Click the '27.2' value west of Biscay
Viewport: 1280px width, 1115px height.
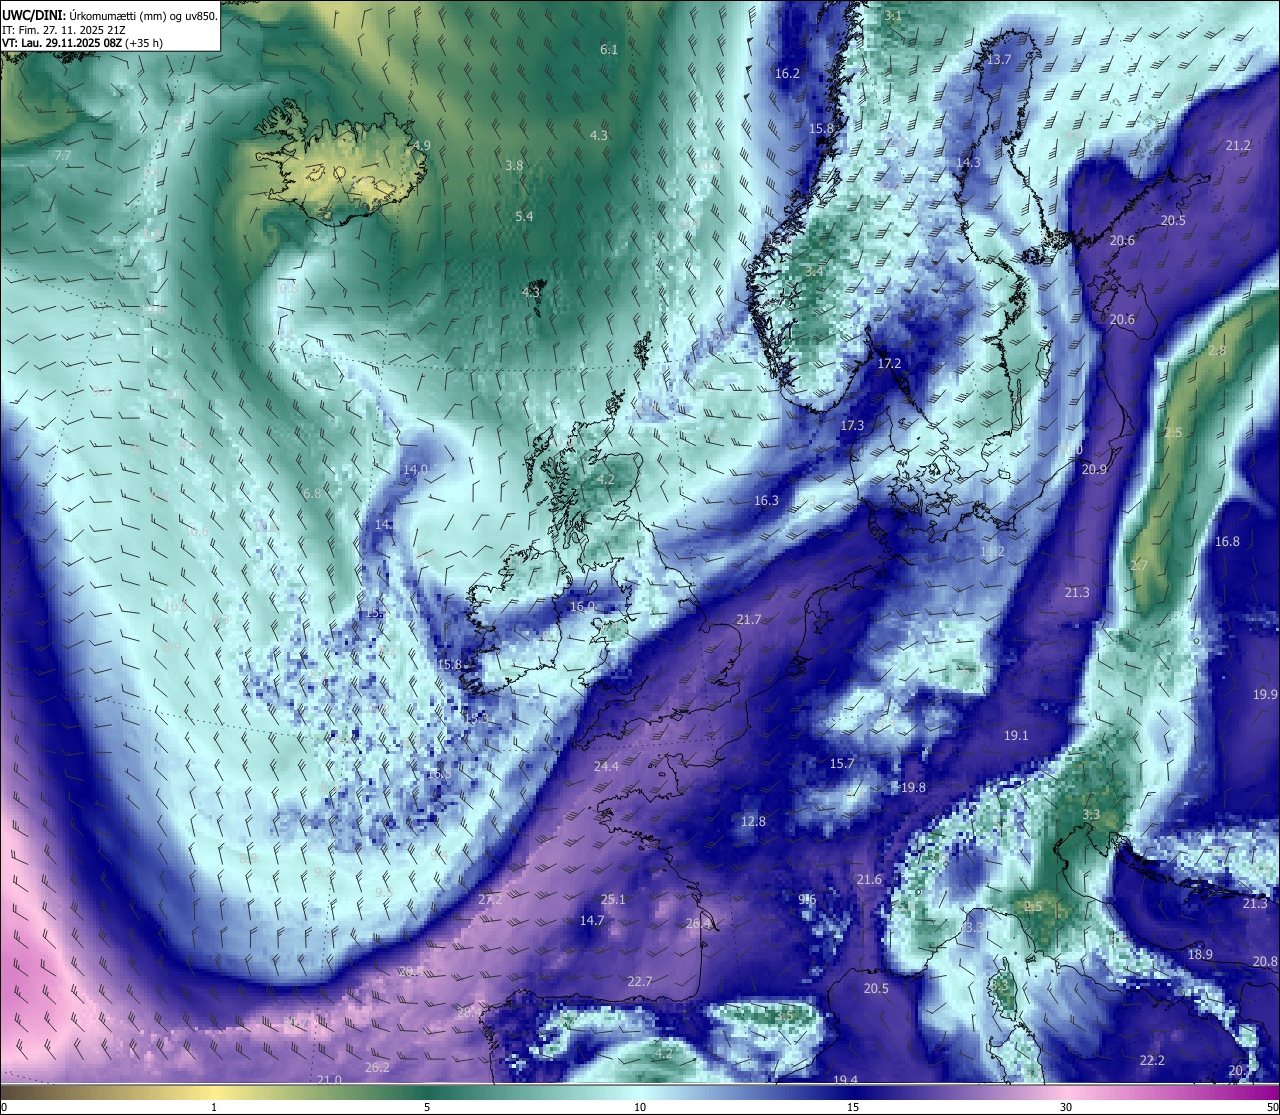(x=490, y=899)
